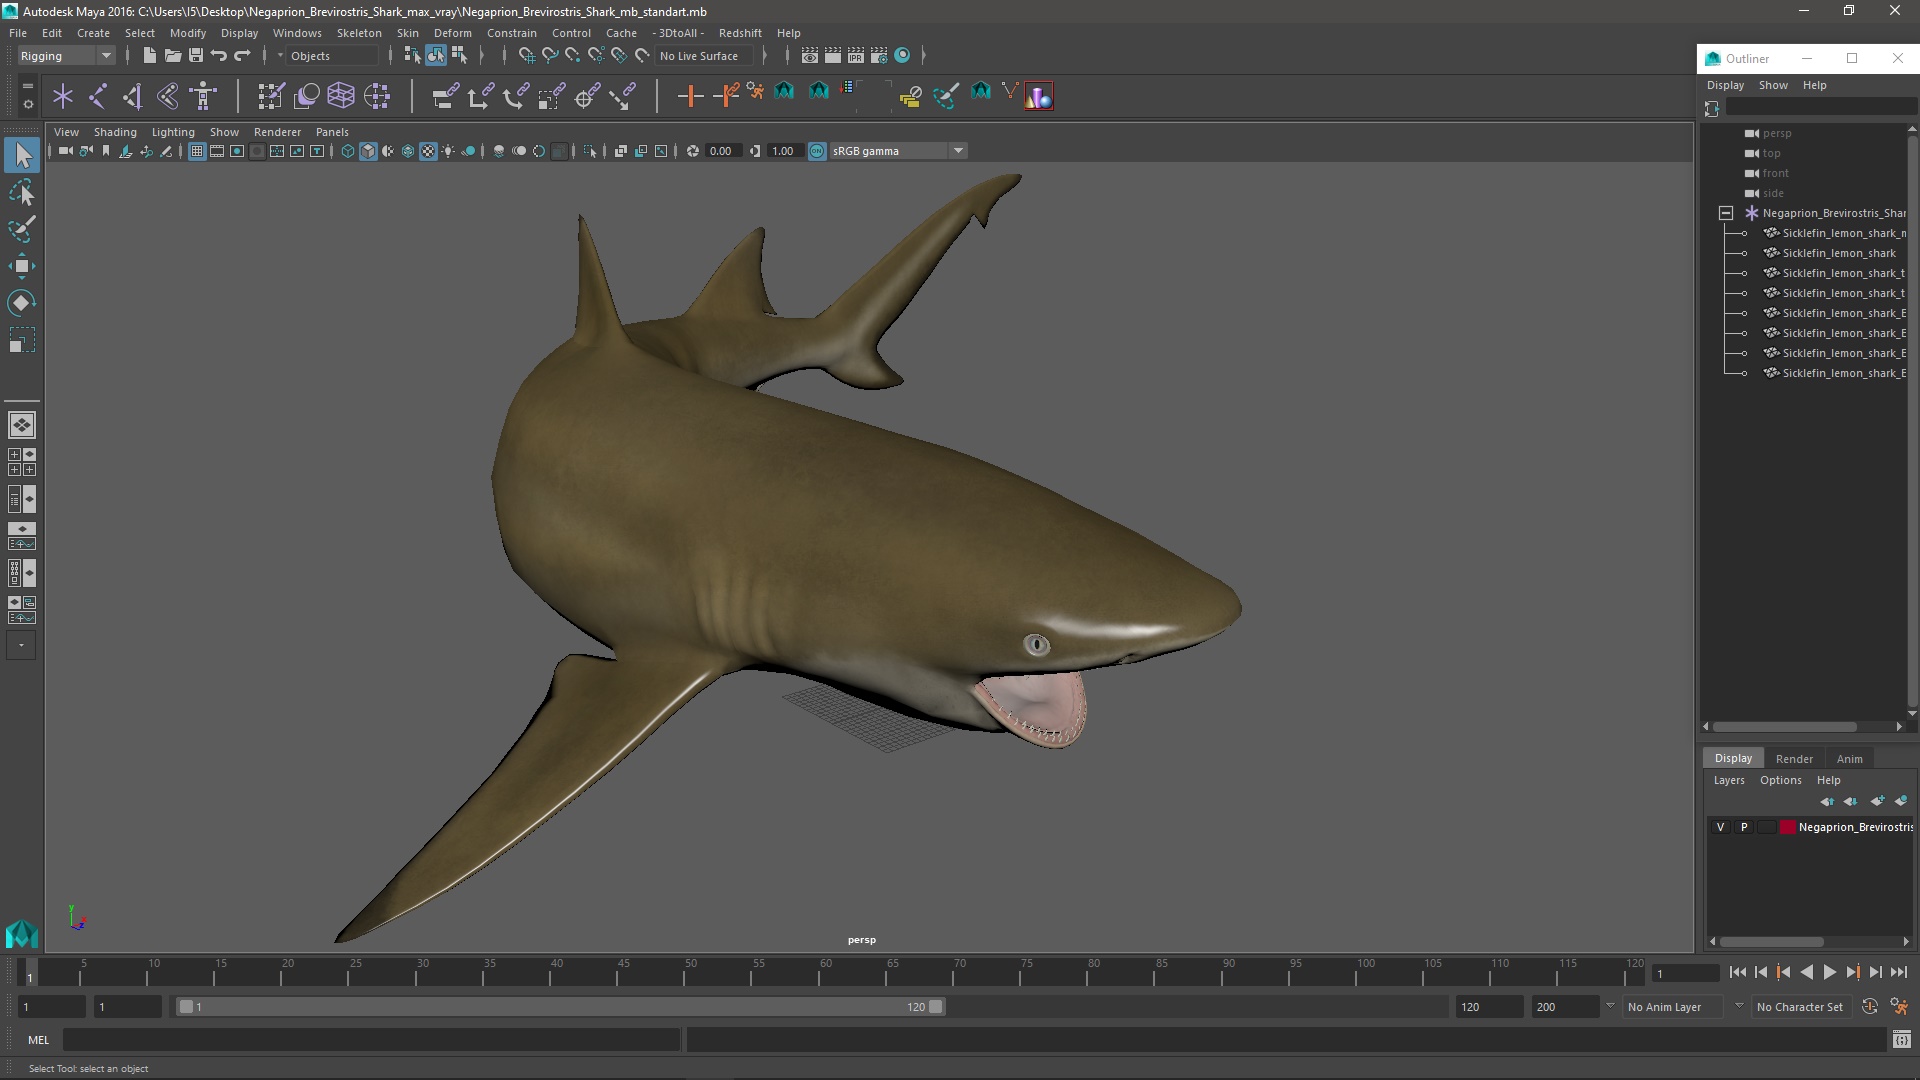Click the Create Joints shelf icon
The height and width of the screenshot is (1080, 1920).
click(x=98, y=96)
